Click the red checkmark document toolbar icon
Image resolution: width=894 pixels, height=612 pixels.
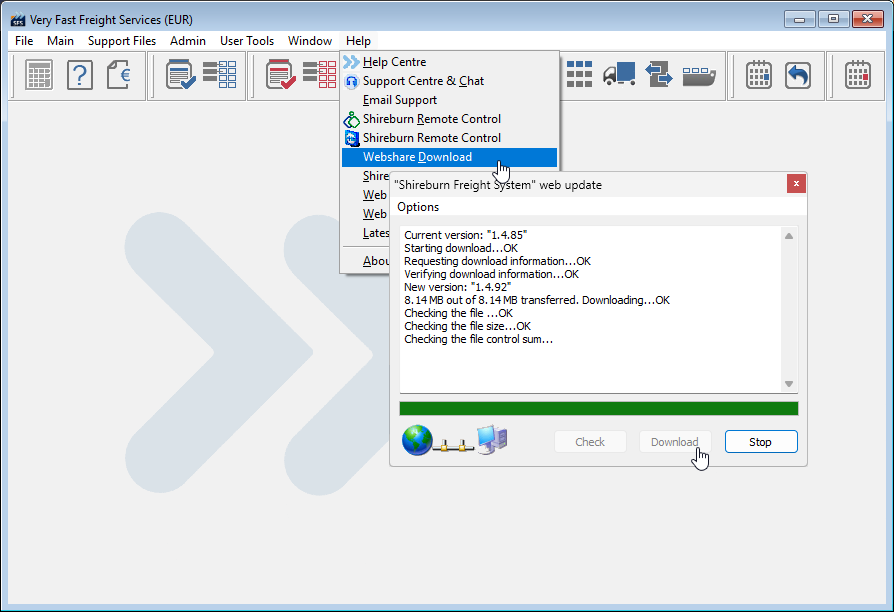[x=281, y=75]
